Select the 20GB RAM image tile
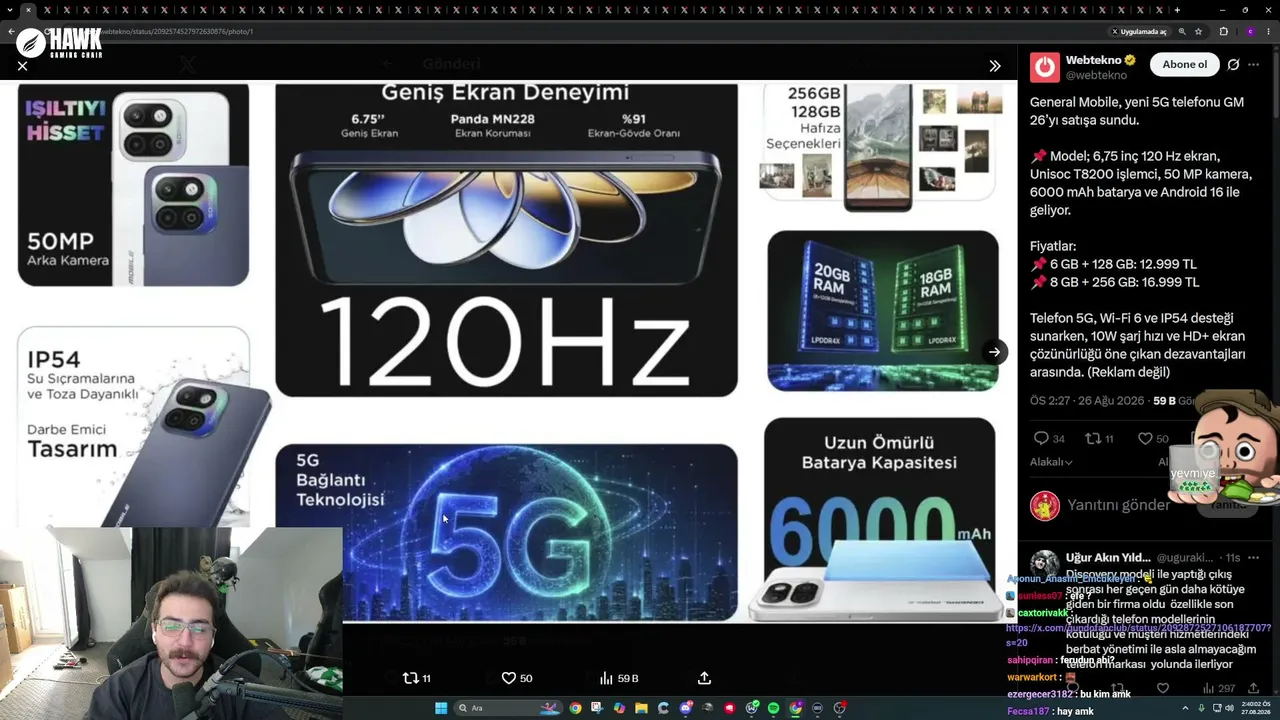The image size is (1280, 720). coord(883,310)
